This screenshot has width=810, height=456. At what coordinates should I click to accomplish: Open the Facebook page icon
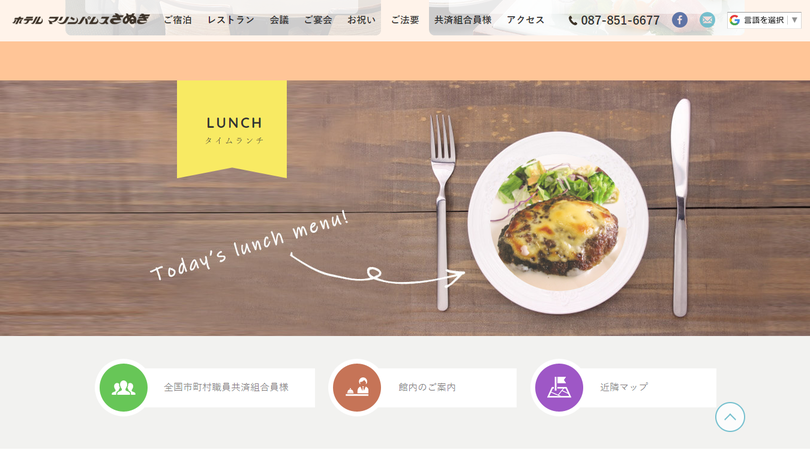click(x=679, y=20)
